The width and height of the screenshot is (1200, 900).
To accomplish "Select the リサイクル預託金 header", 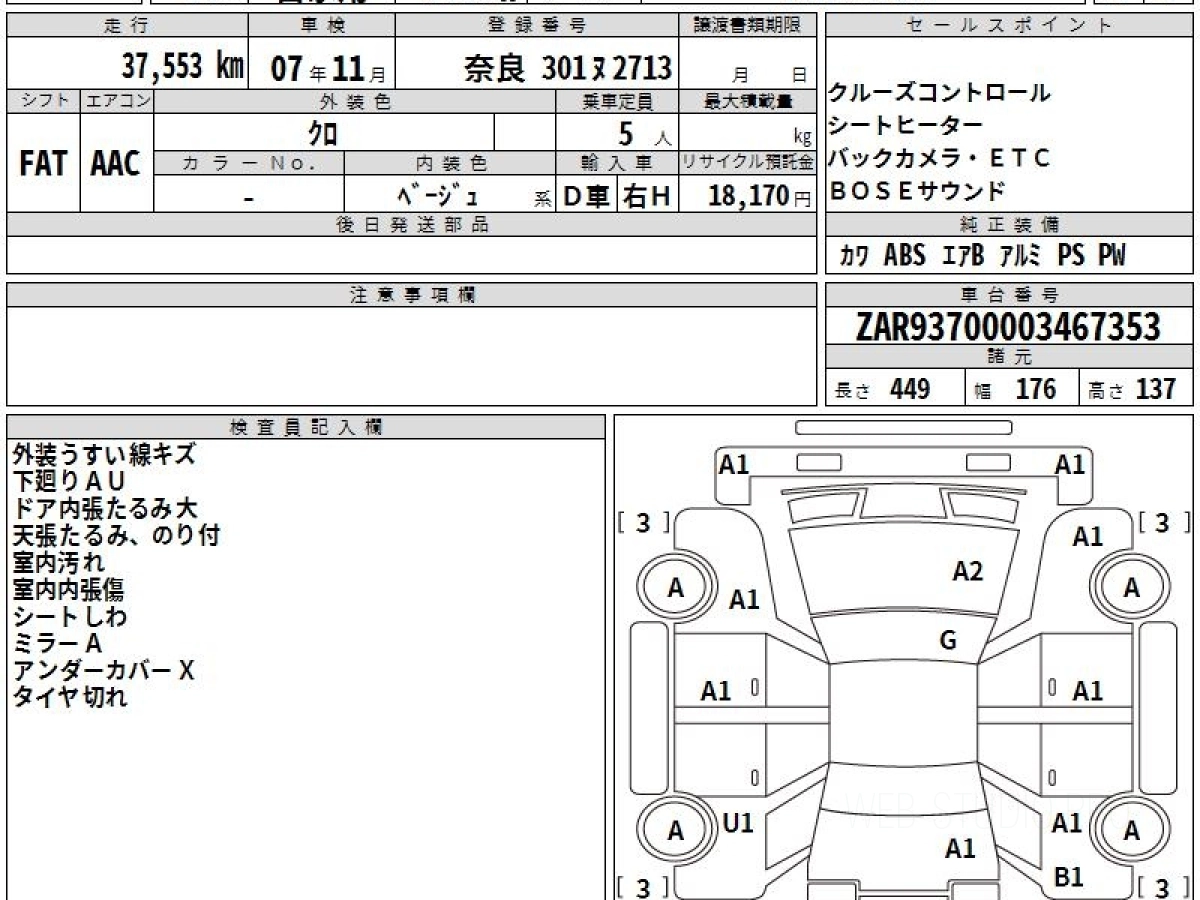I will [x=748, y=163].
